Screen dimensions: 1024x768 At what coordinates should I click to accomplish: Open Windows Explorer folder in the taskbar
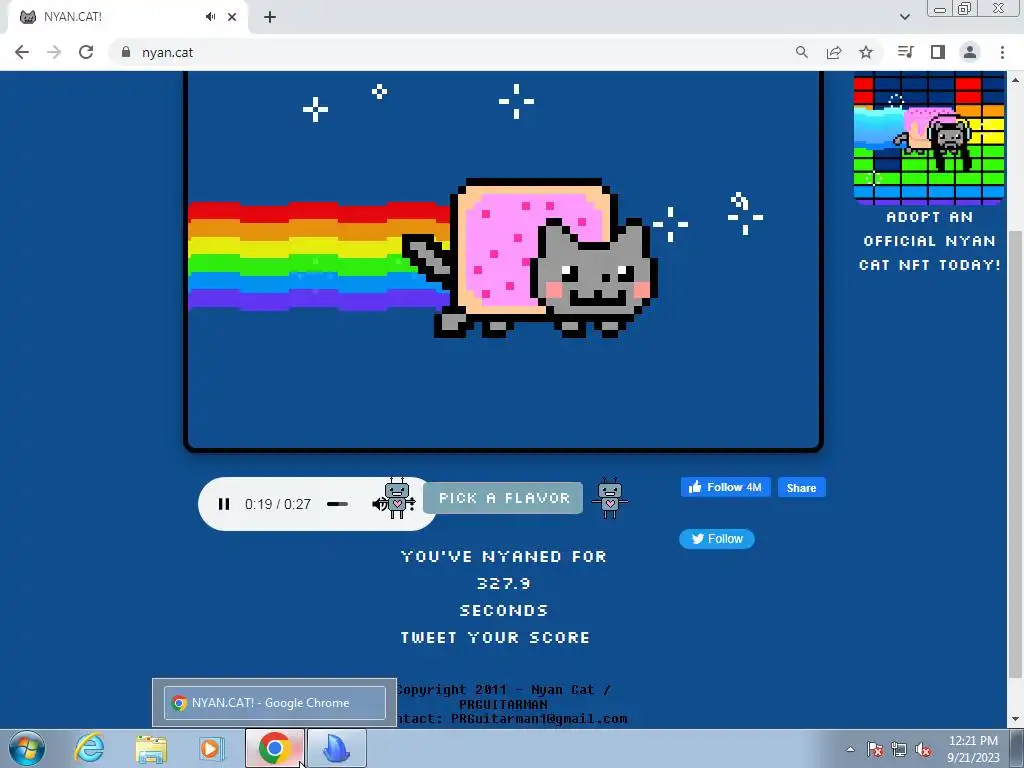[x=151, y=748]
